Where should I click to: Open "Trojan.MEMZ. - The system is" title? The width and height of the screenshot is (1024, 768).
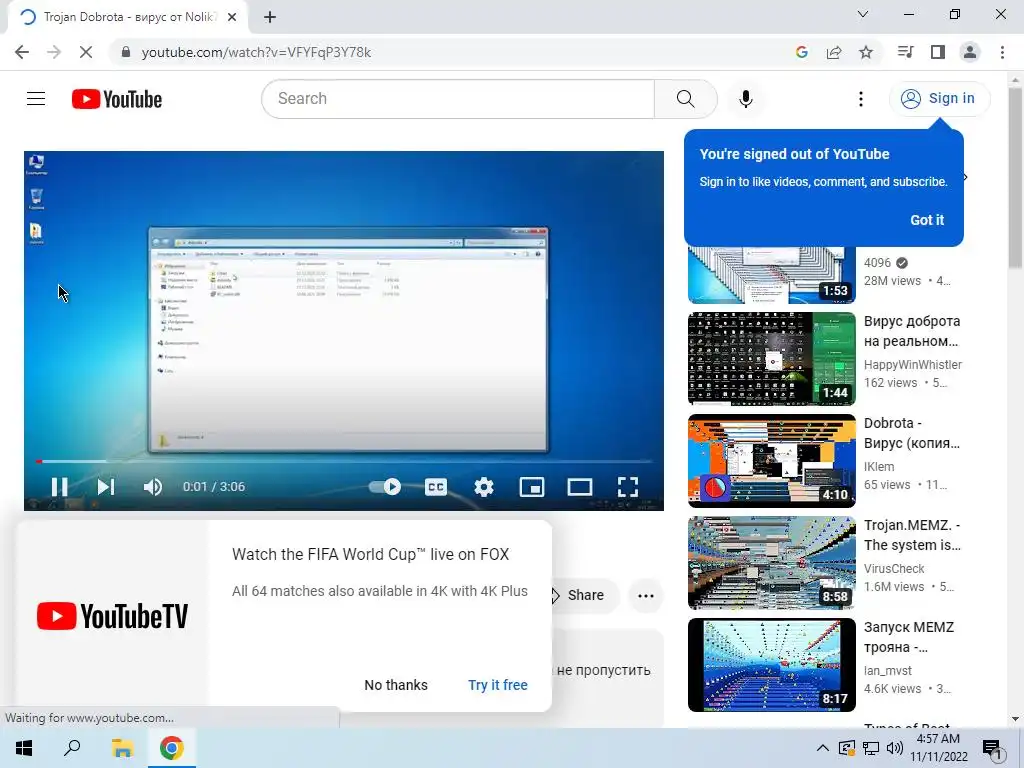912,535
